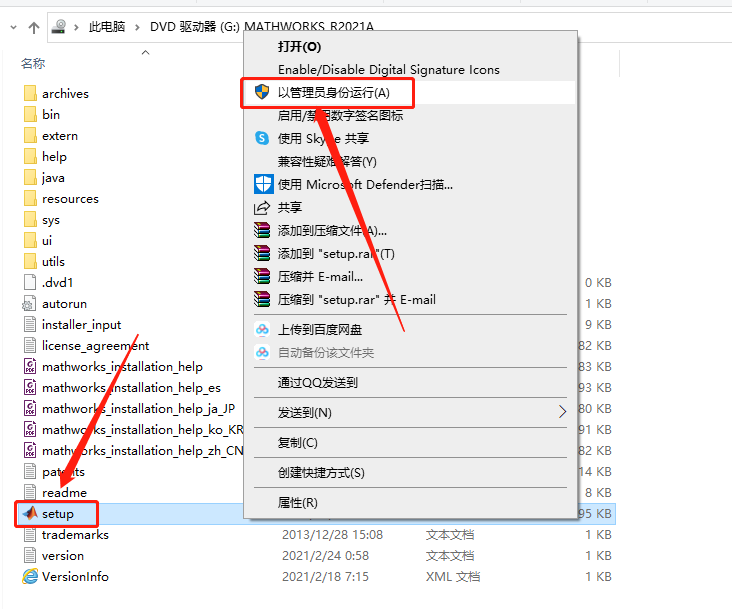Select mathworks_installation_help_ja_JP file name

(139, 409)
